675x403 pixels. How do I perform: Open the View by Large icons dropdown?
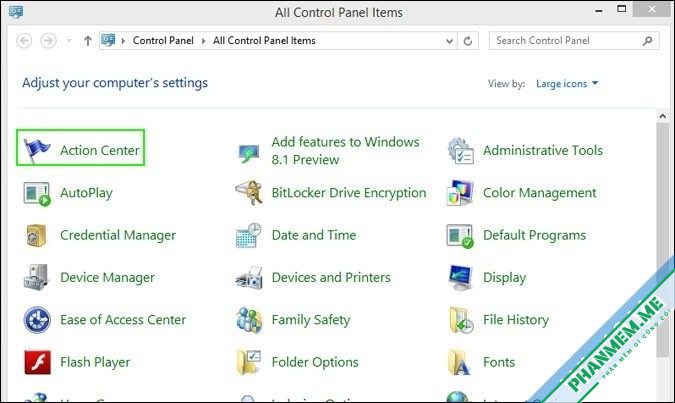567,84
